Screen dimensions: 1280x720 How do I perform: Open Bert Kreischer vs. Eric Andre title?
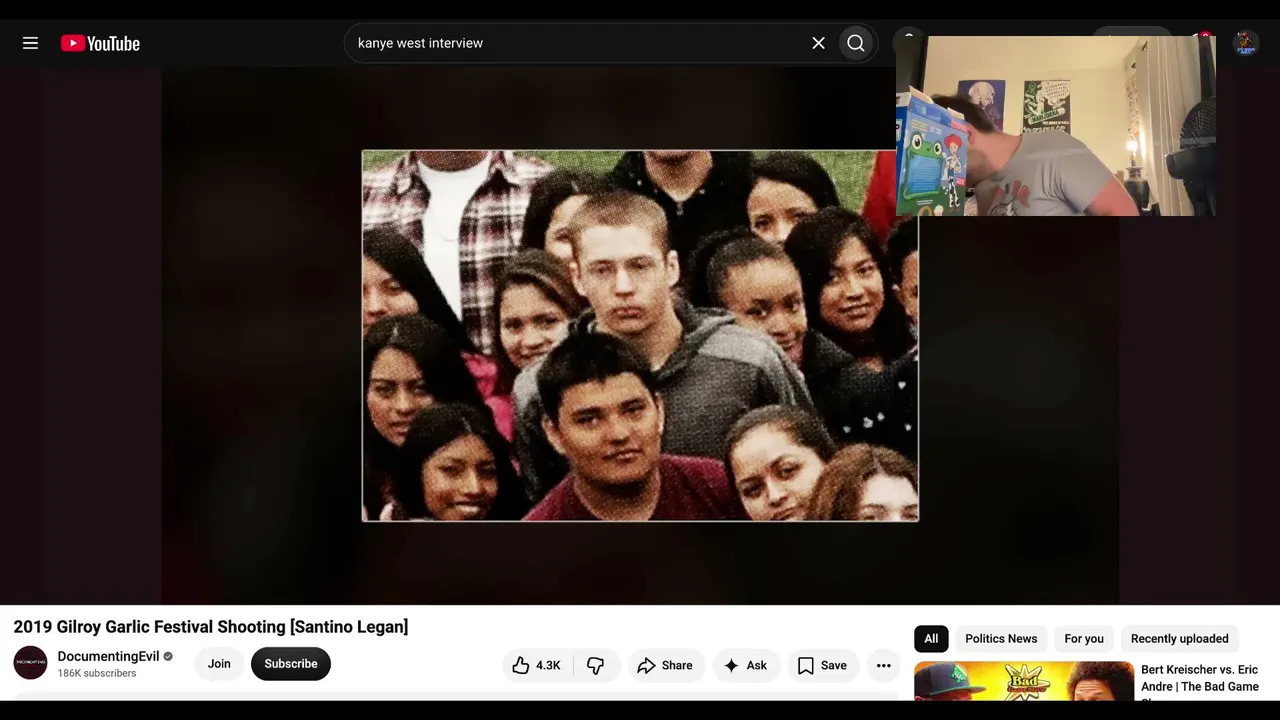[1200, 678]
